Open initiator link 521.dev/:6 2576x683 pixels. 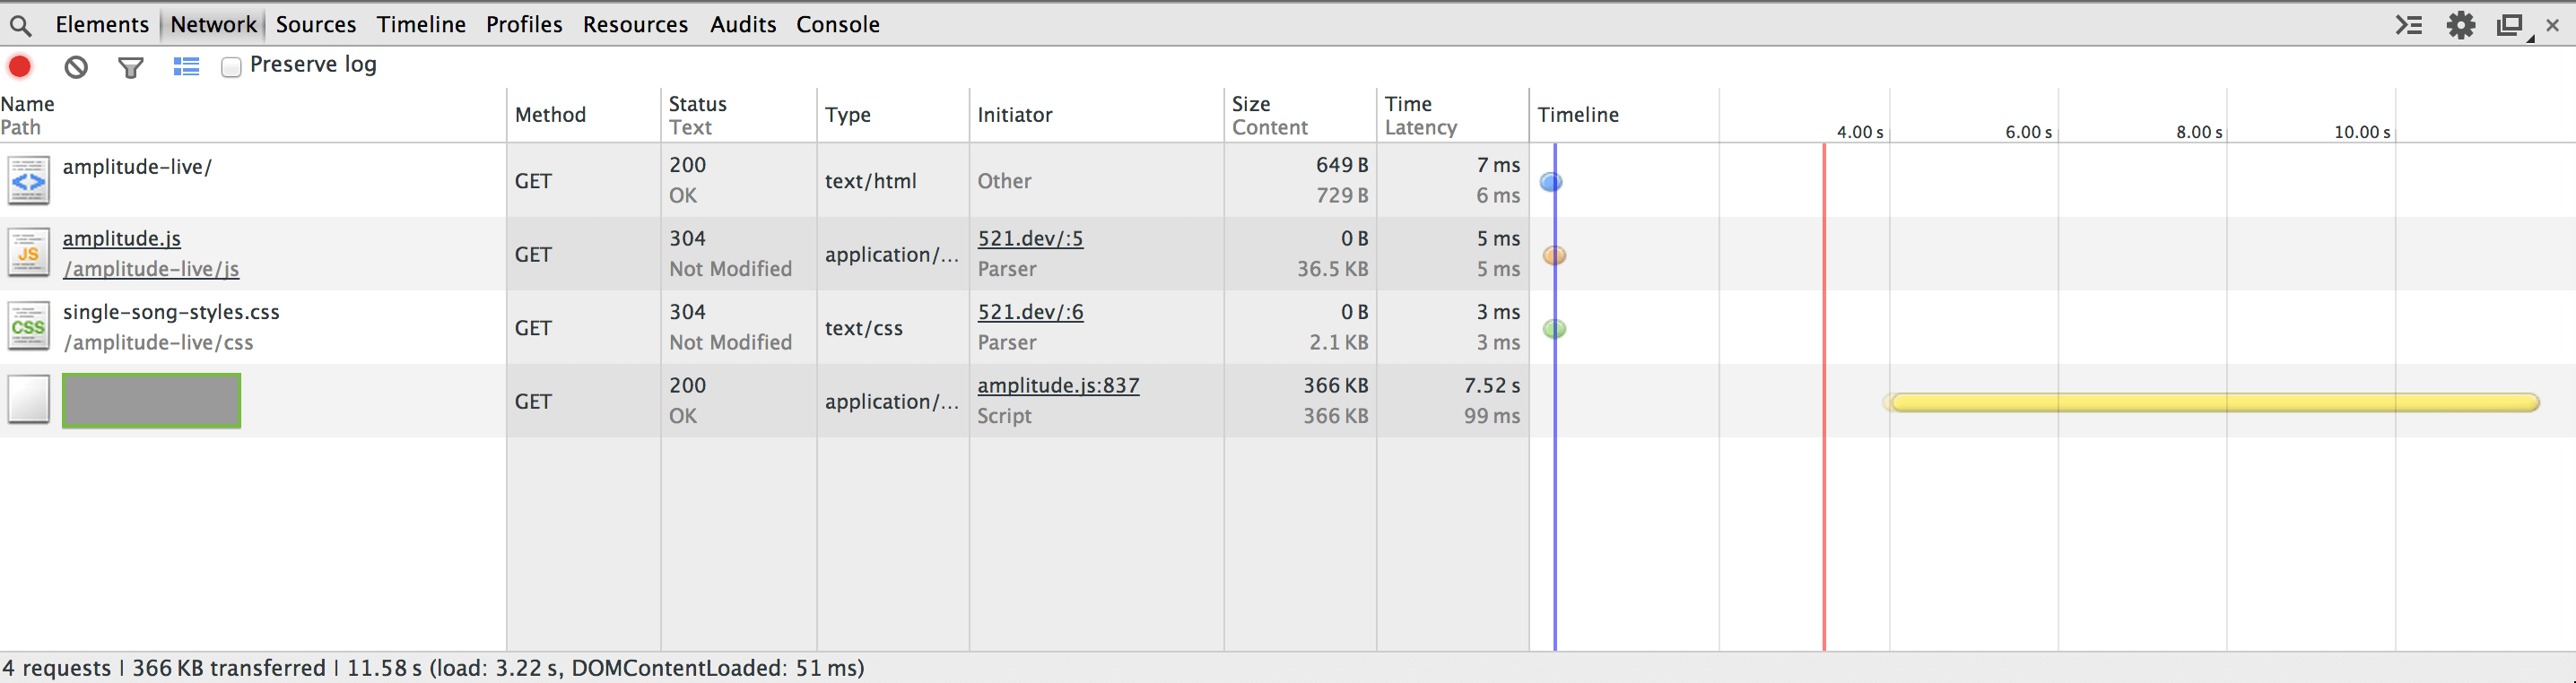pos(1030,312)
